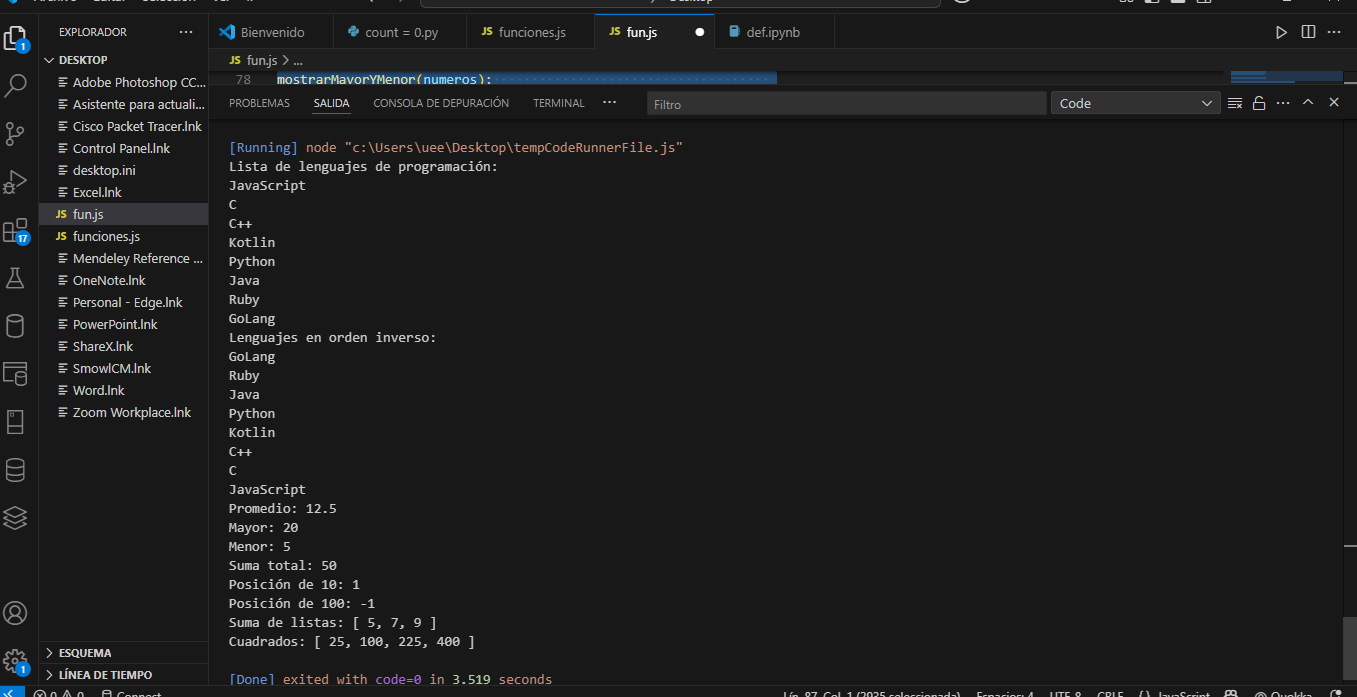Open the Explorer view in activity bar
This screenshot has width=1357, height=697.
15,38
